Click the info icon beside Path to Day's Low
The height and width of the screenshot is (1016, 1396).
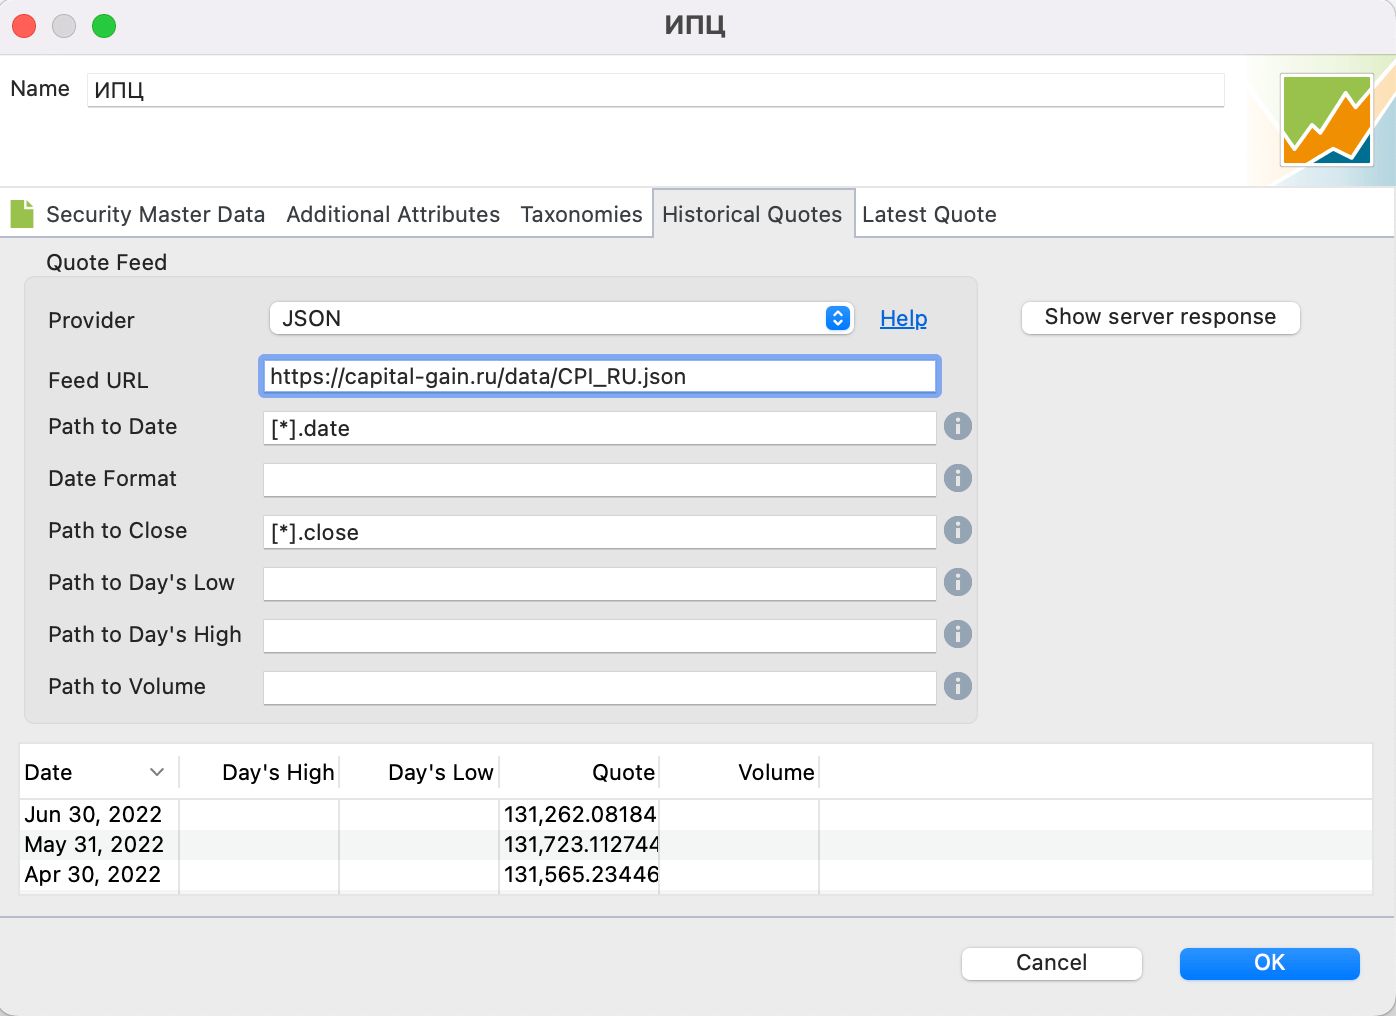pyautogui.click(x=958, y=583)
